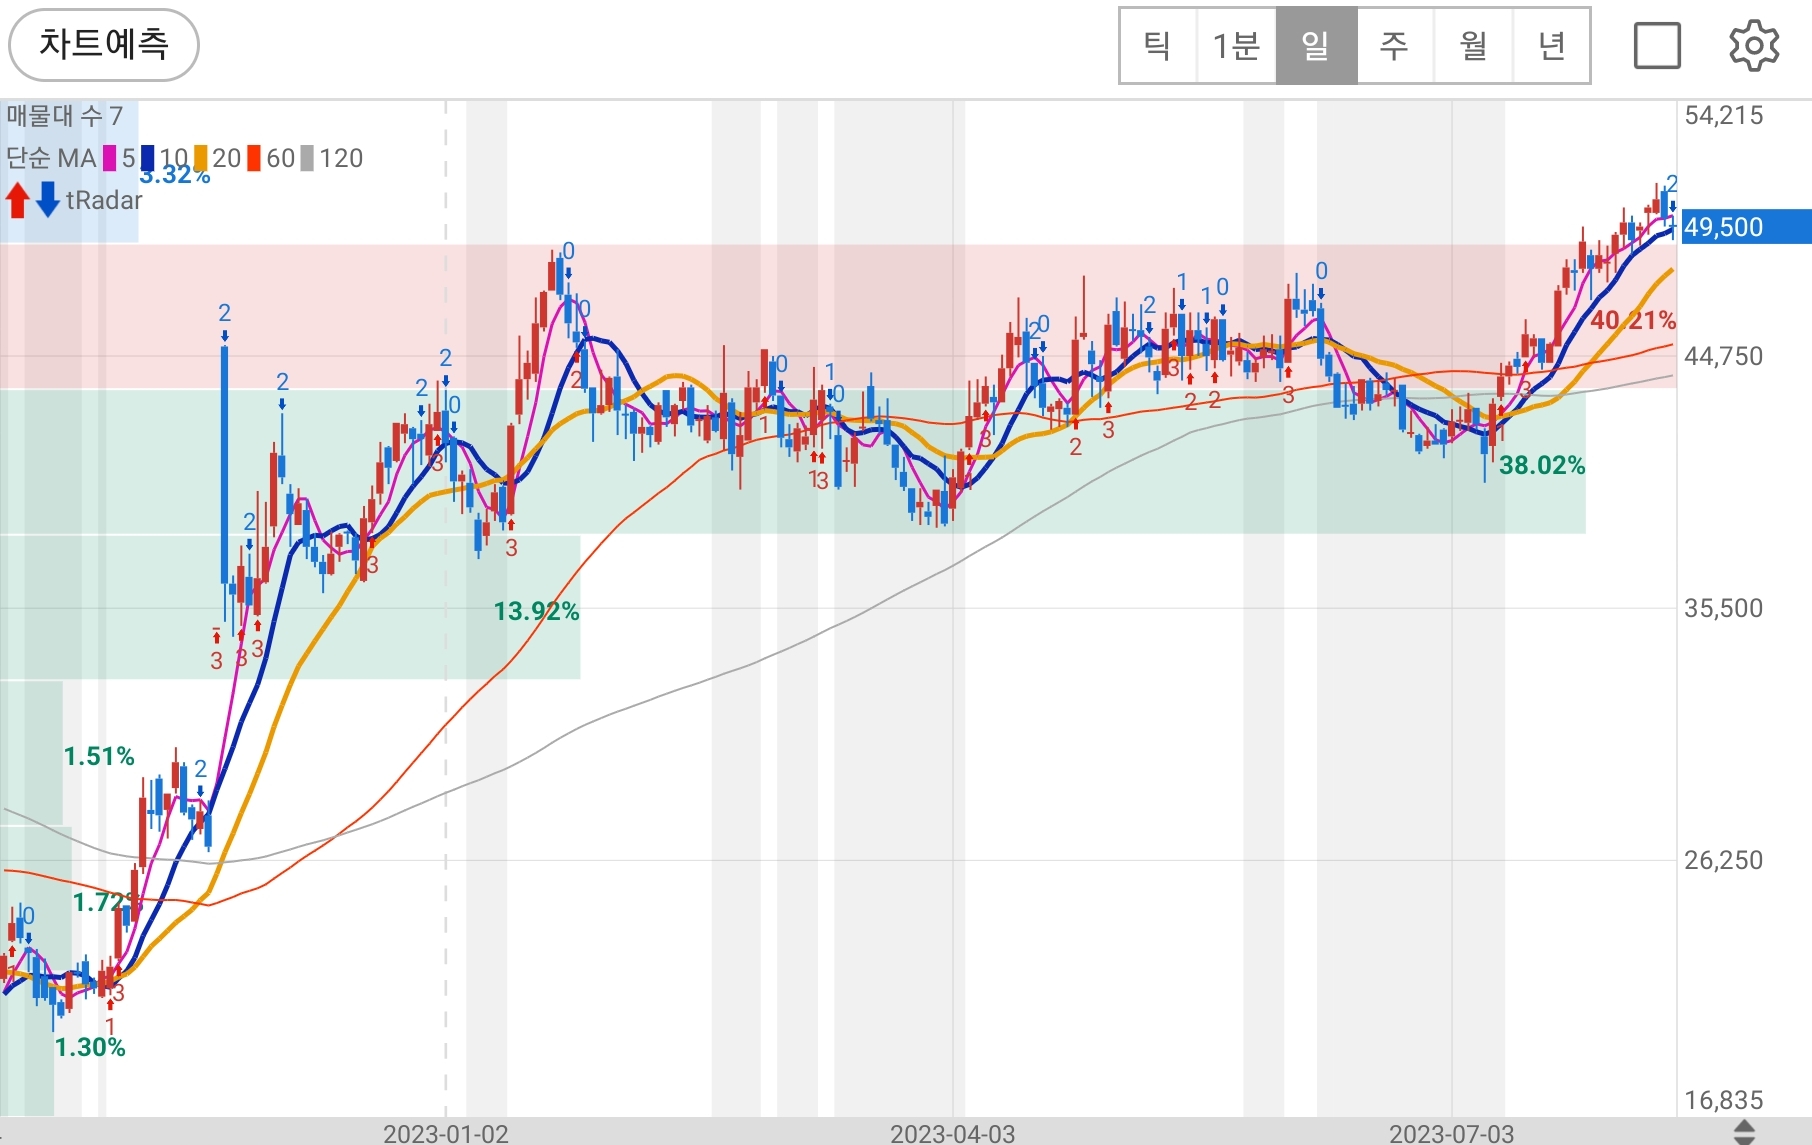This screenshot has height=1145, width=1812.
Task: Click the 1.30% volume profile label
Action: point(90,1047)
